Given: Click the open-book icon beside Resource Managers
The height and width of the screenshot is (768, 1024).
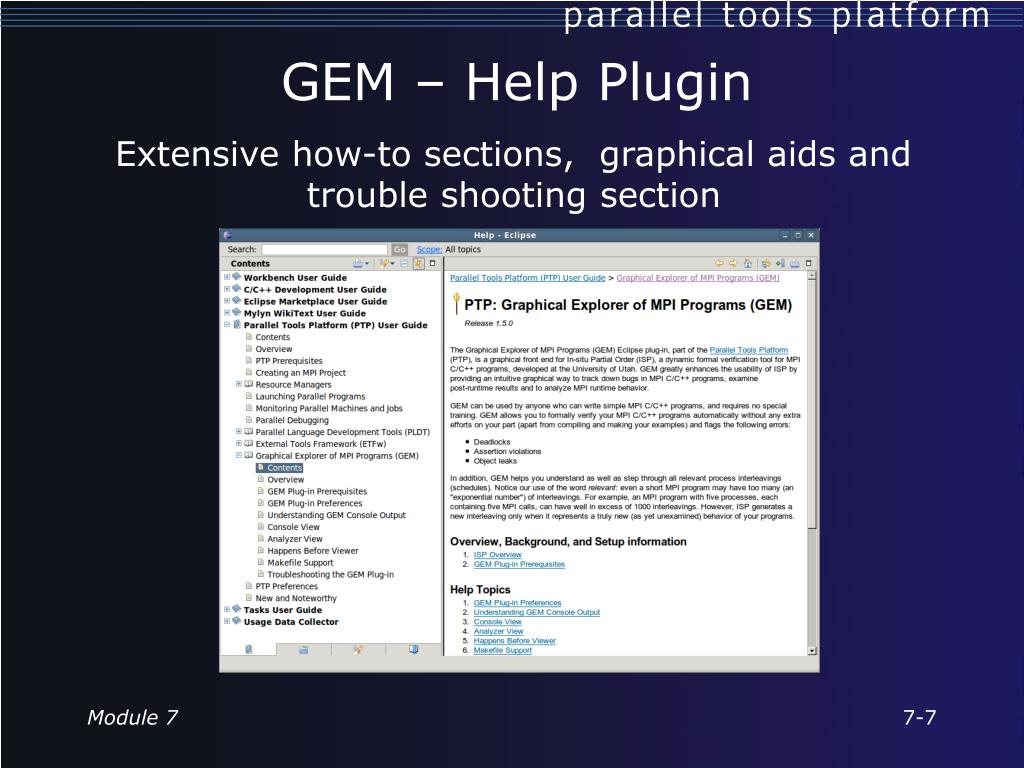Looking at the screenshot, I should click(249, 384).
